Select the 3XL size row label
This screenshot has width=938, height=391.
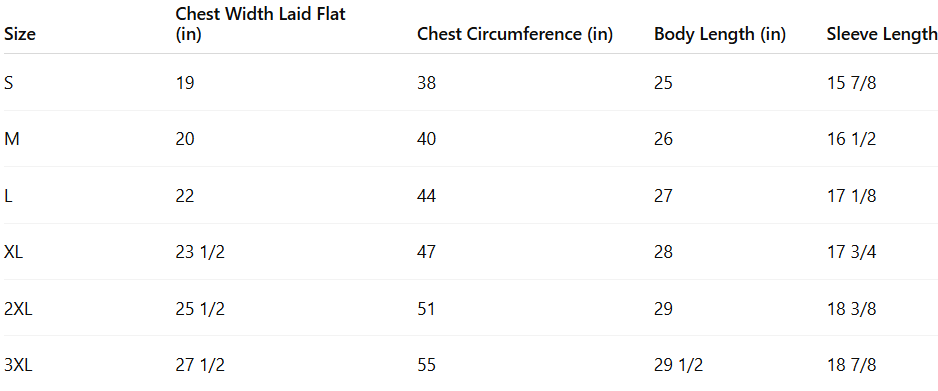coord(18,365)
